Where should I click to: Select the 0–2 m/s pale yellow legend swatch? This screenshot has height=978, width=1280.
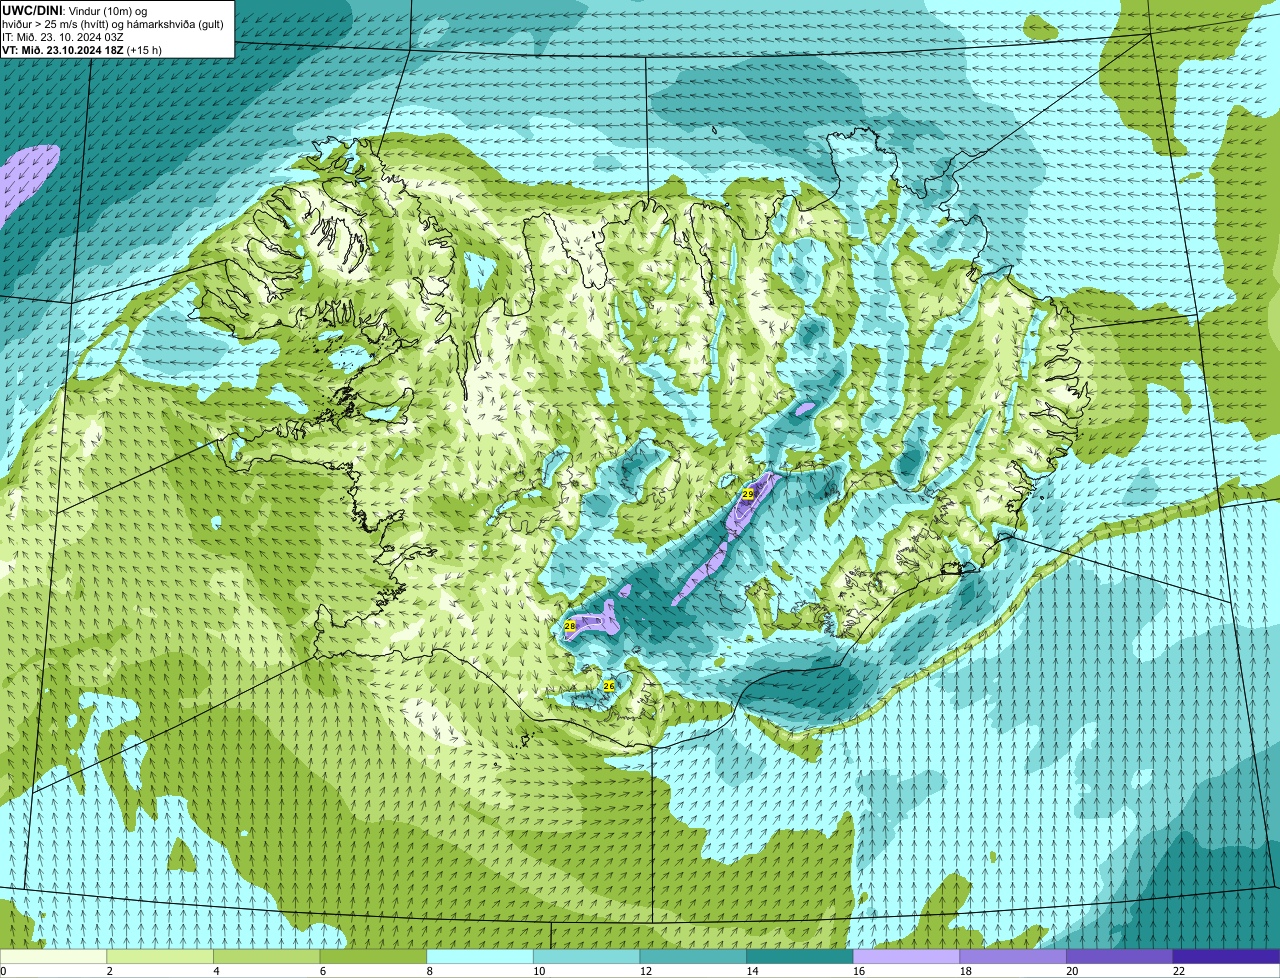coord(53,956)
